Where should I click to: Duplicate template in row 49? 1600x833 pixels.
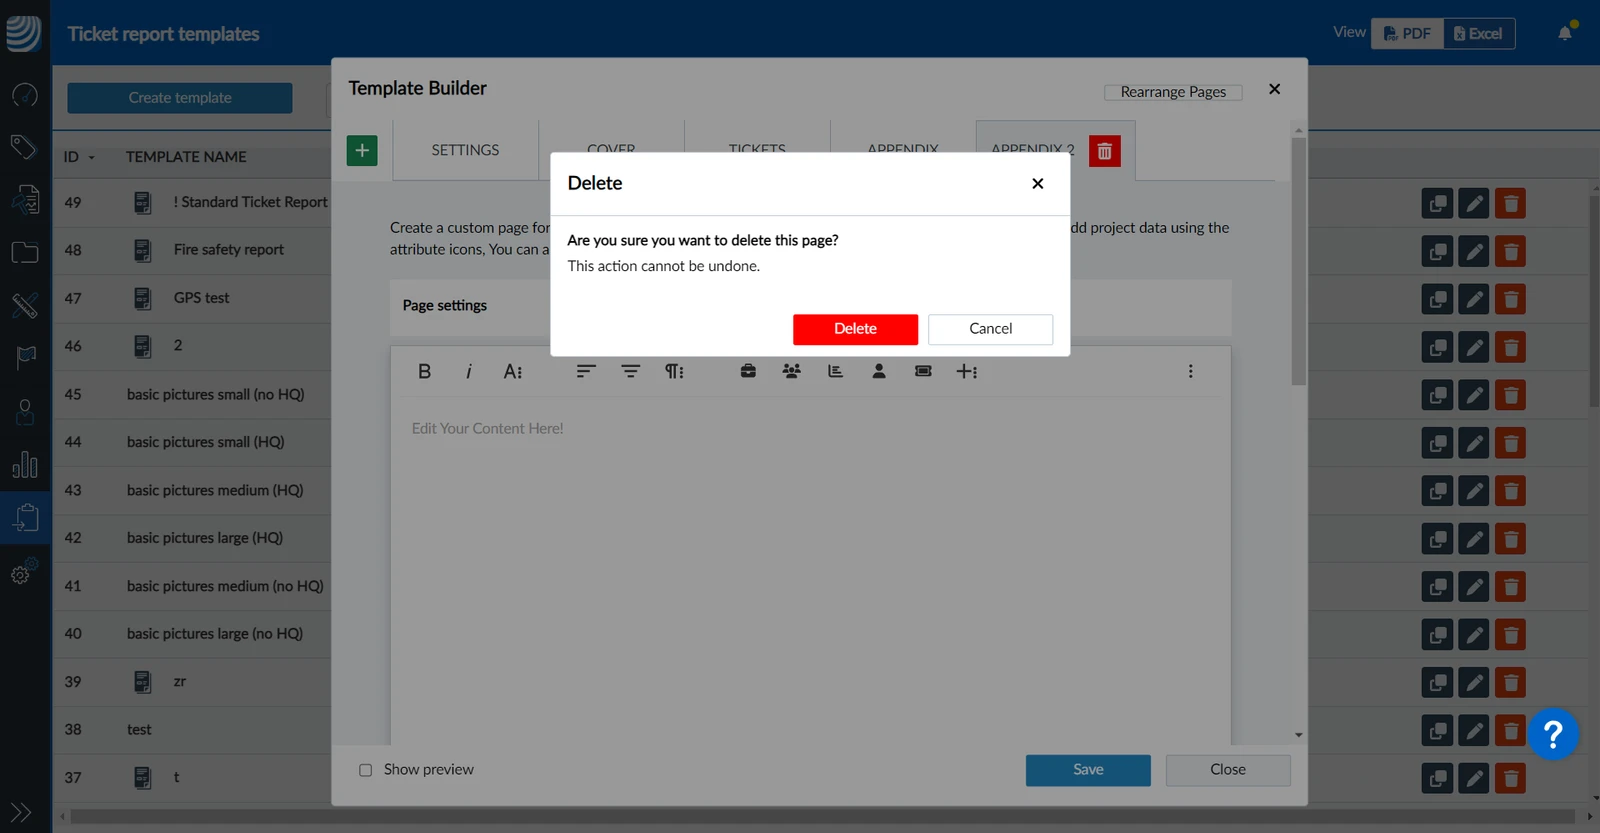(1437, 204)
